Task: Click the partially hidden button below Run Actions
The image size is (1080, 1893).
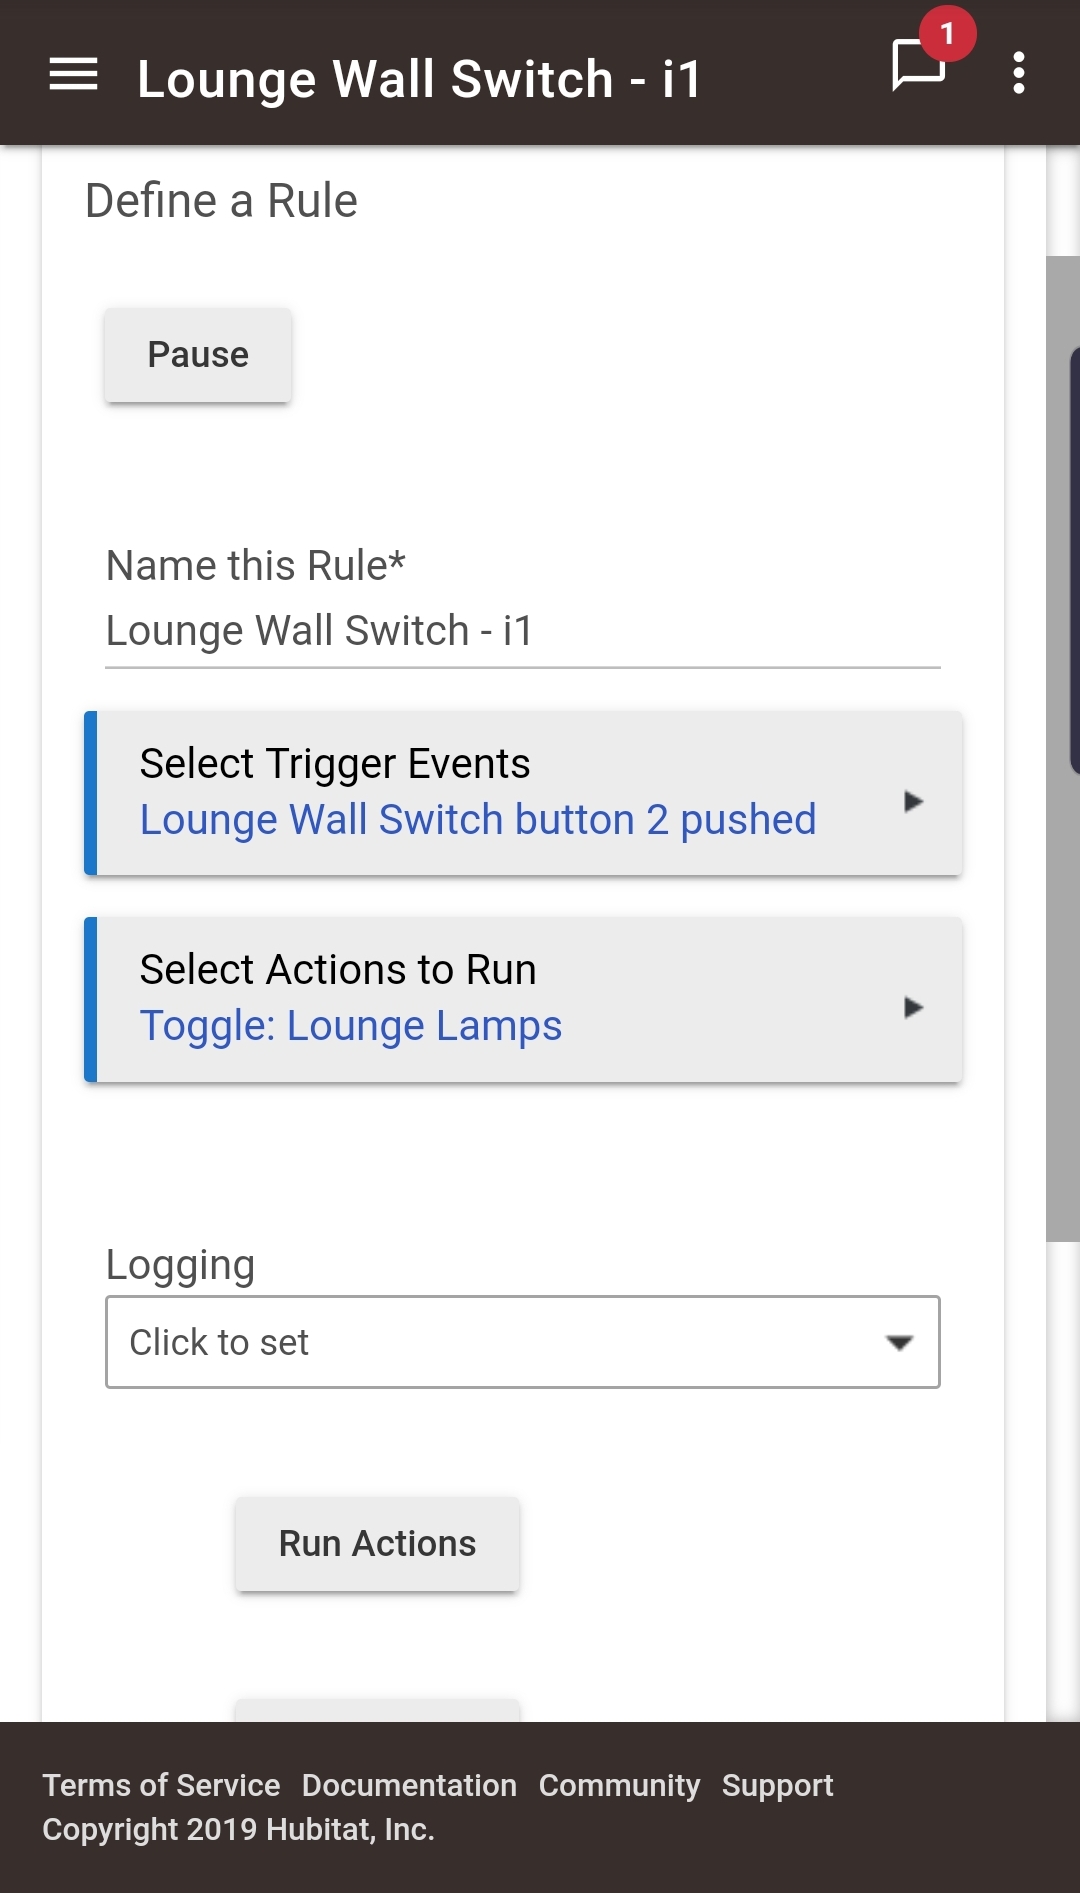Action: coord(377,1710)
